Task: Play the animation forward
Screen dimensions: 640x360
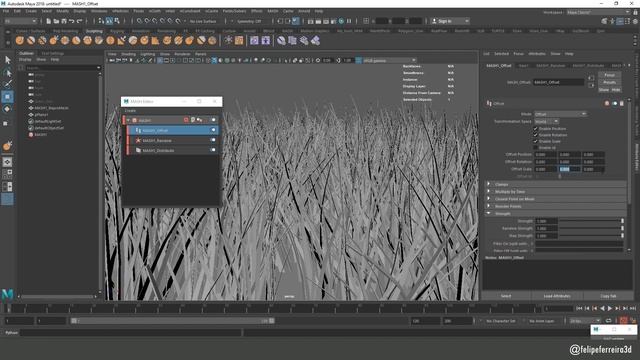Action: pyautogui.click(x=610, y=309)
